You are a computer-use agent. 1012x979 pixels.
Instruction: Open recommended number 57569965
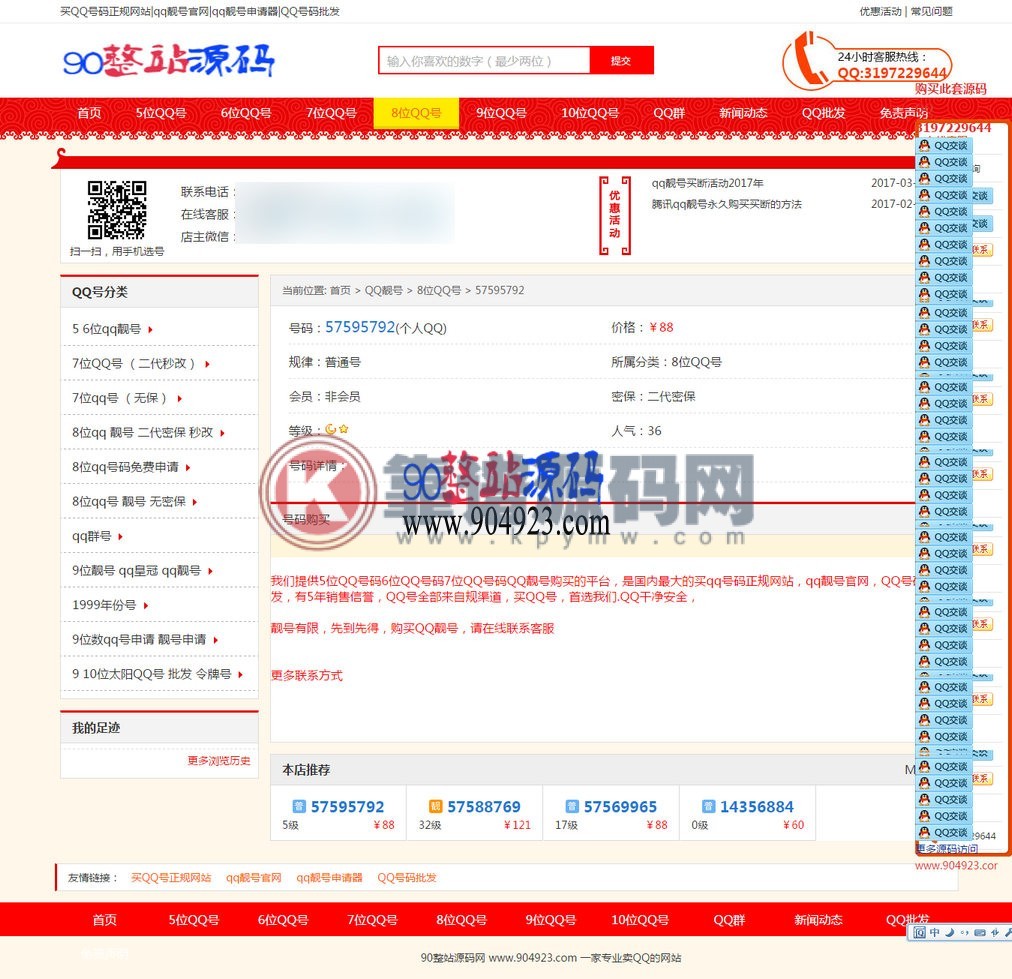pos(620,807)
